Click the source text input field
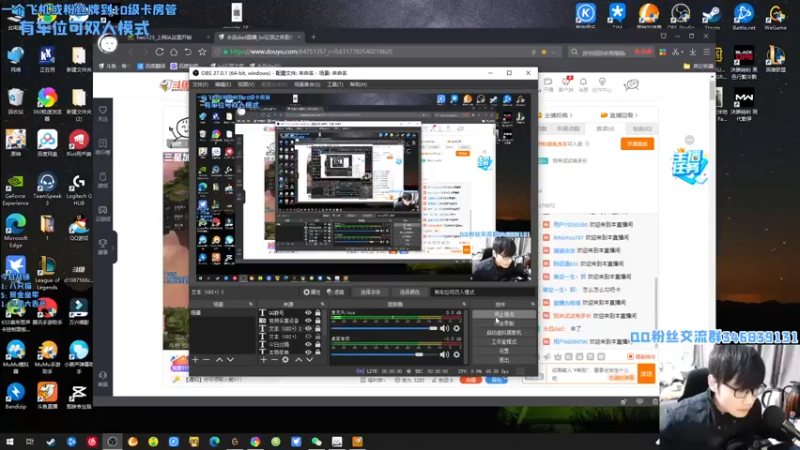Viewport: 800px width, 450px height. click(483, 292)
